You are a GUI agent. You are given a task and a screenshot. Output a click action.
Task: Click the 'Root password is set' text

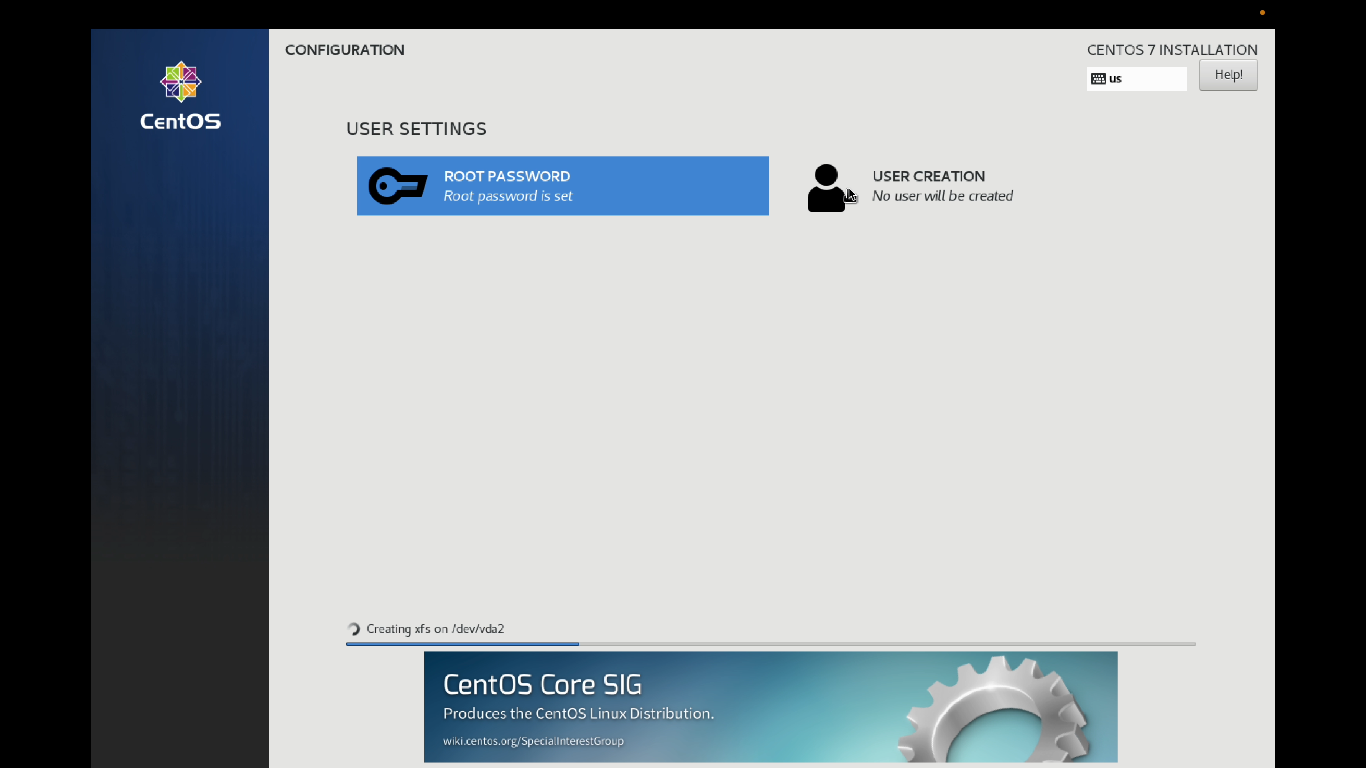click(508, 196)
